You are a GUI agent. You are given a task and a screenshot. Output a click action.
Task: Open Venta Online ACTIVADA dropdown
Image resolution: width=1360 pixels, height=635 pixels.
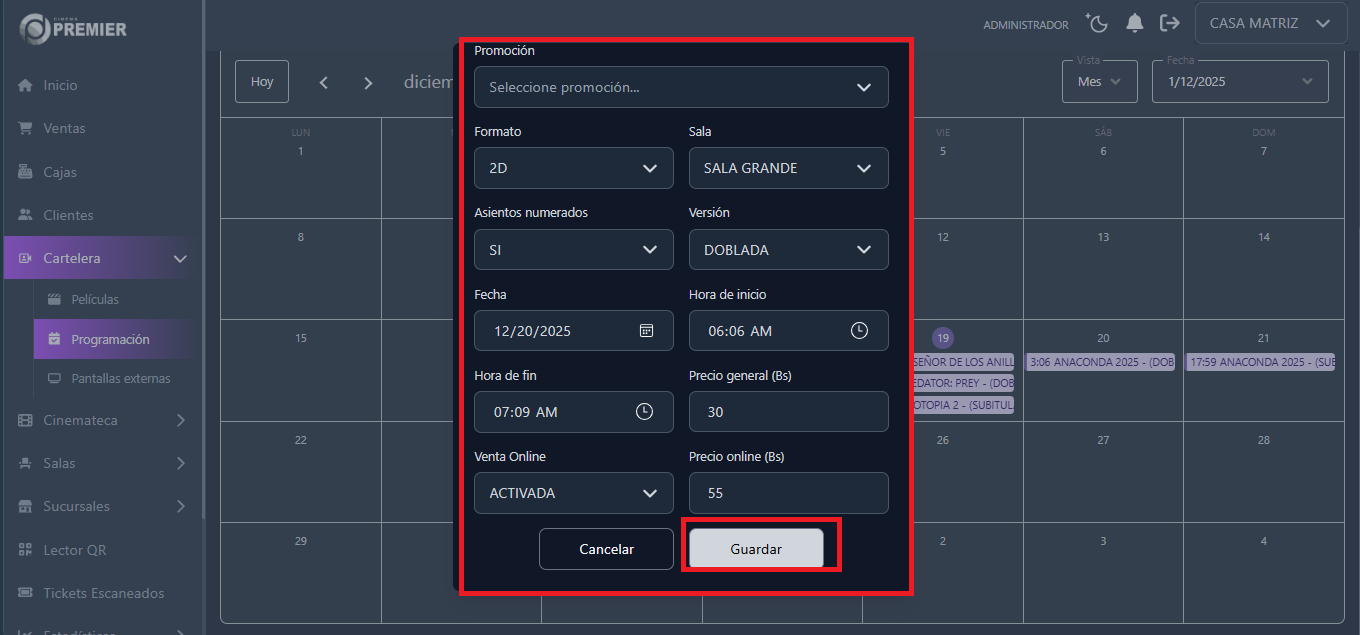coord(573,493)
